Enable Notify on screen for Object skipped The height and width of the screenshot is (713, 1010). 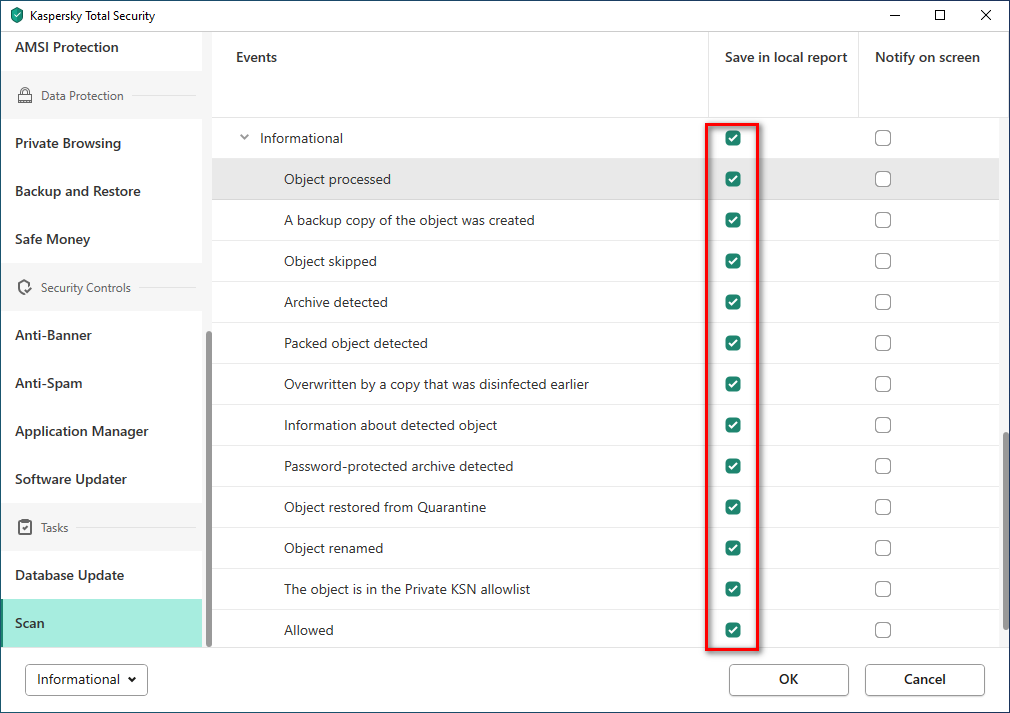(x=882, y=261)
